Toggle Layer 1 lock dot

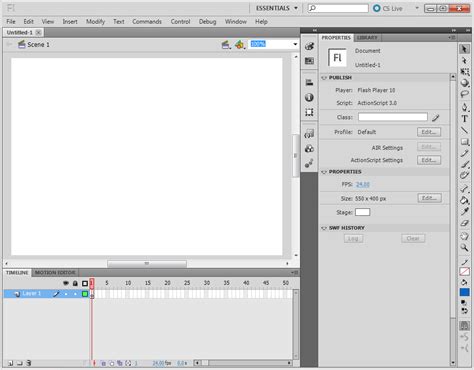point(75,294)
